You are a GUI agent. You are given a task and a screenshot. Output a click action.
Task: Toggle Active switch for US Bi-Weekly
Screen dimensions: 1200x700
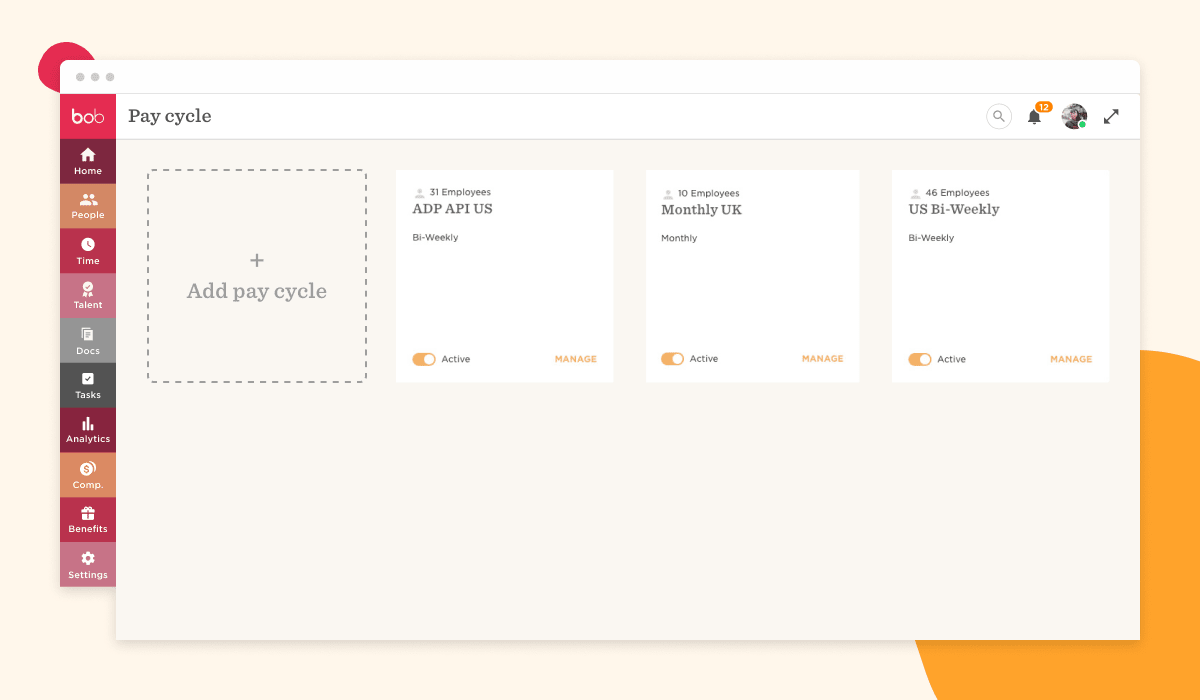[x=920, y=359]
